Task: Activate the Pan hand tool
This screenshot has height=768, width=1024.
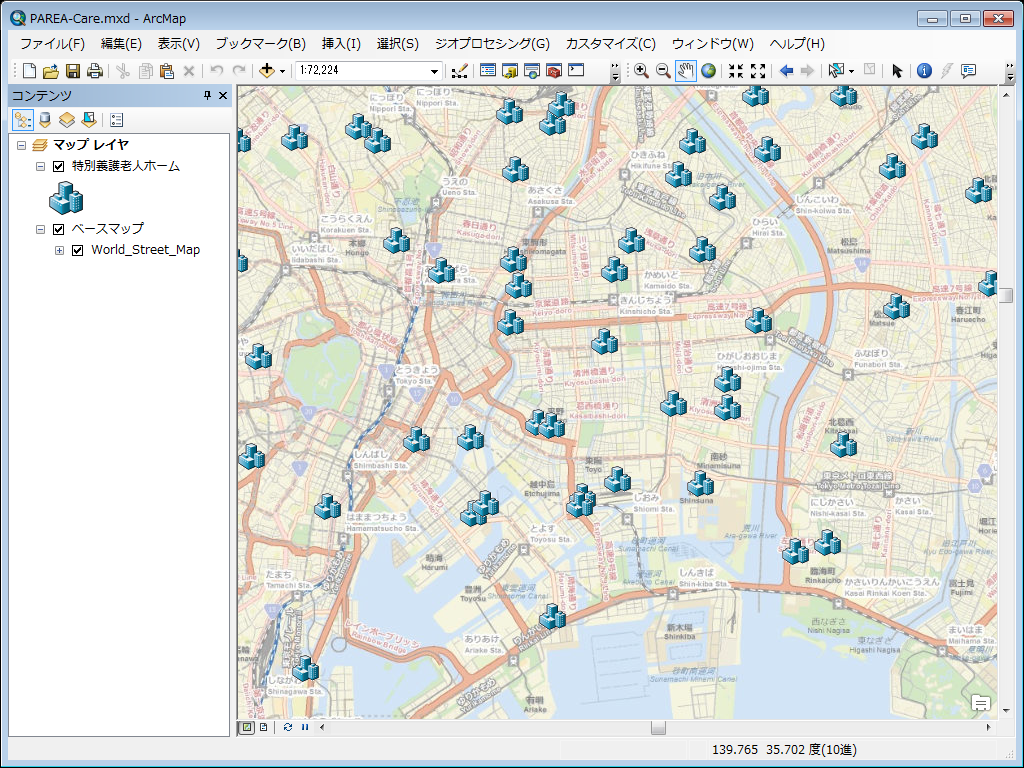Action: 685,71
